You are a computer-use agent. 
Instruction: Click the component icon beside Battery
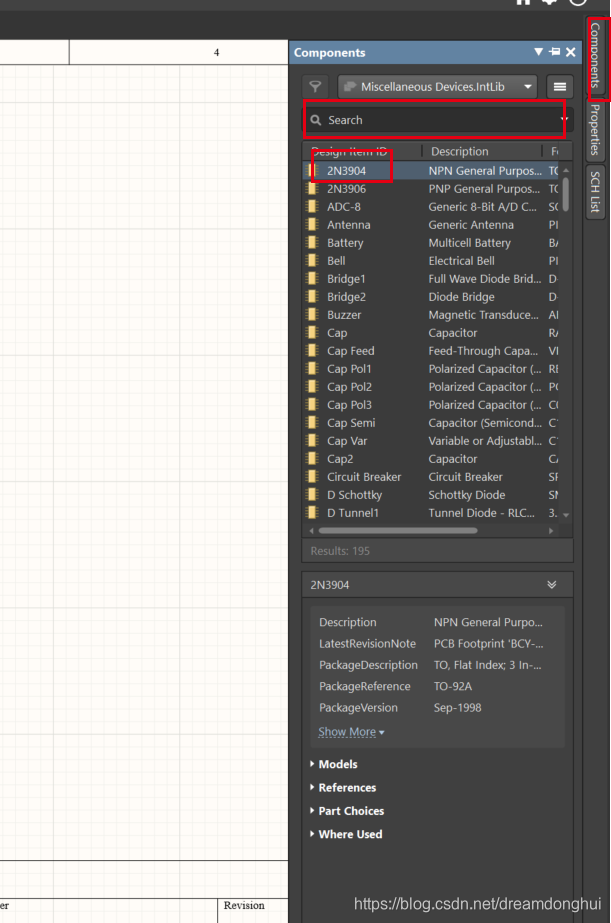click(312, 243)
